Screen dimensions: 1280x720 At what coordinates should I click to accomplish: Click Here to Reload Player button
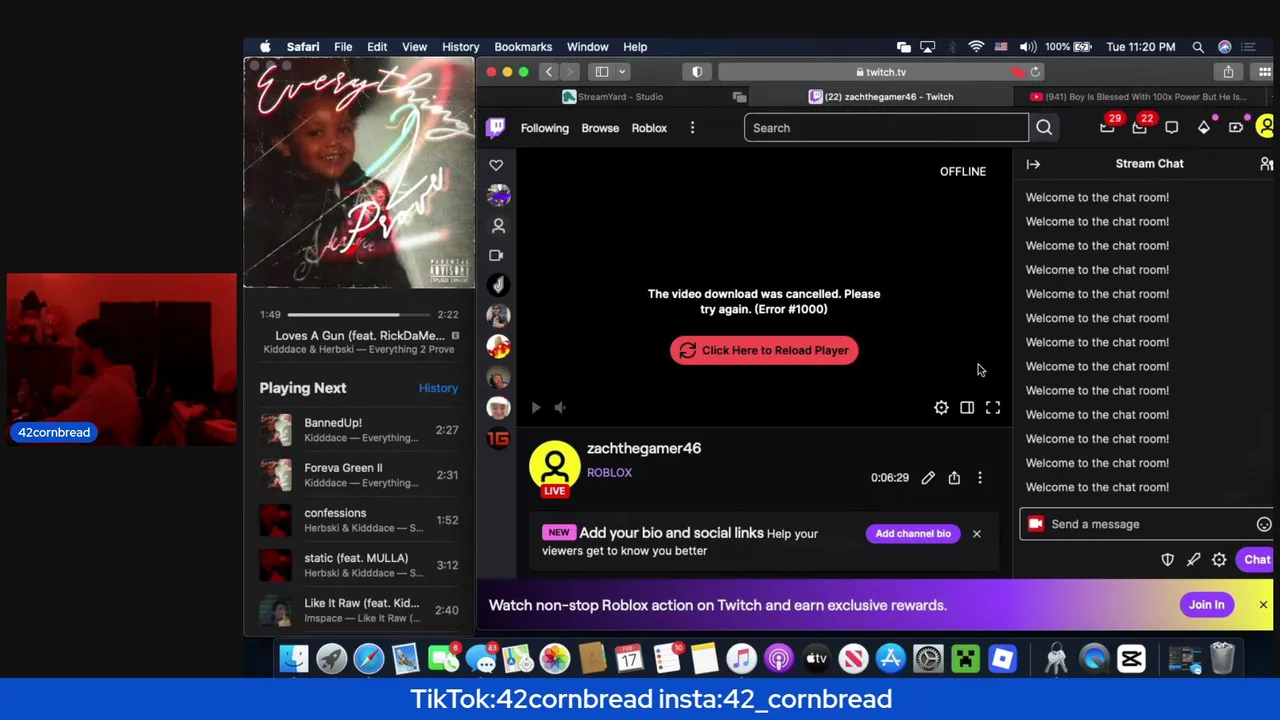764,351
